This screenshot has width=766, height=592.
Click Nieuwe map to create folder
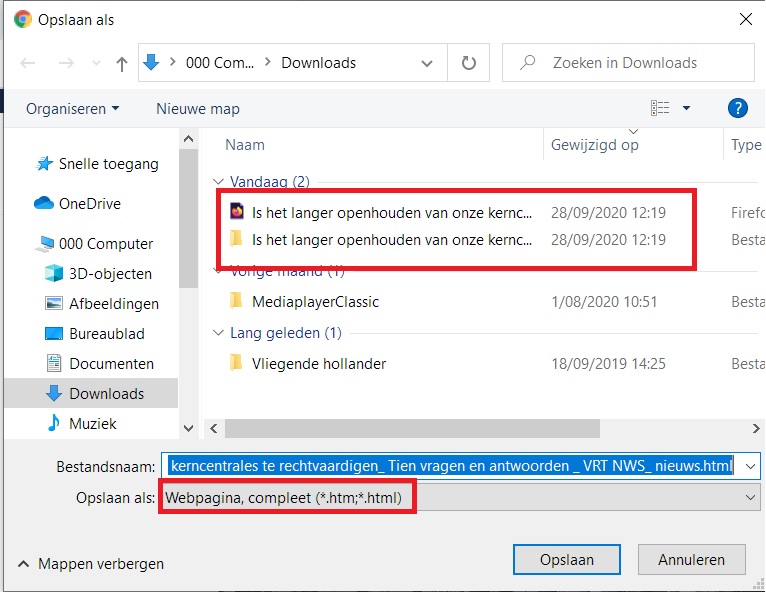click(198, 108)
